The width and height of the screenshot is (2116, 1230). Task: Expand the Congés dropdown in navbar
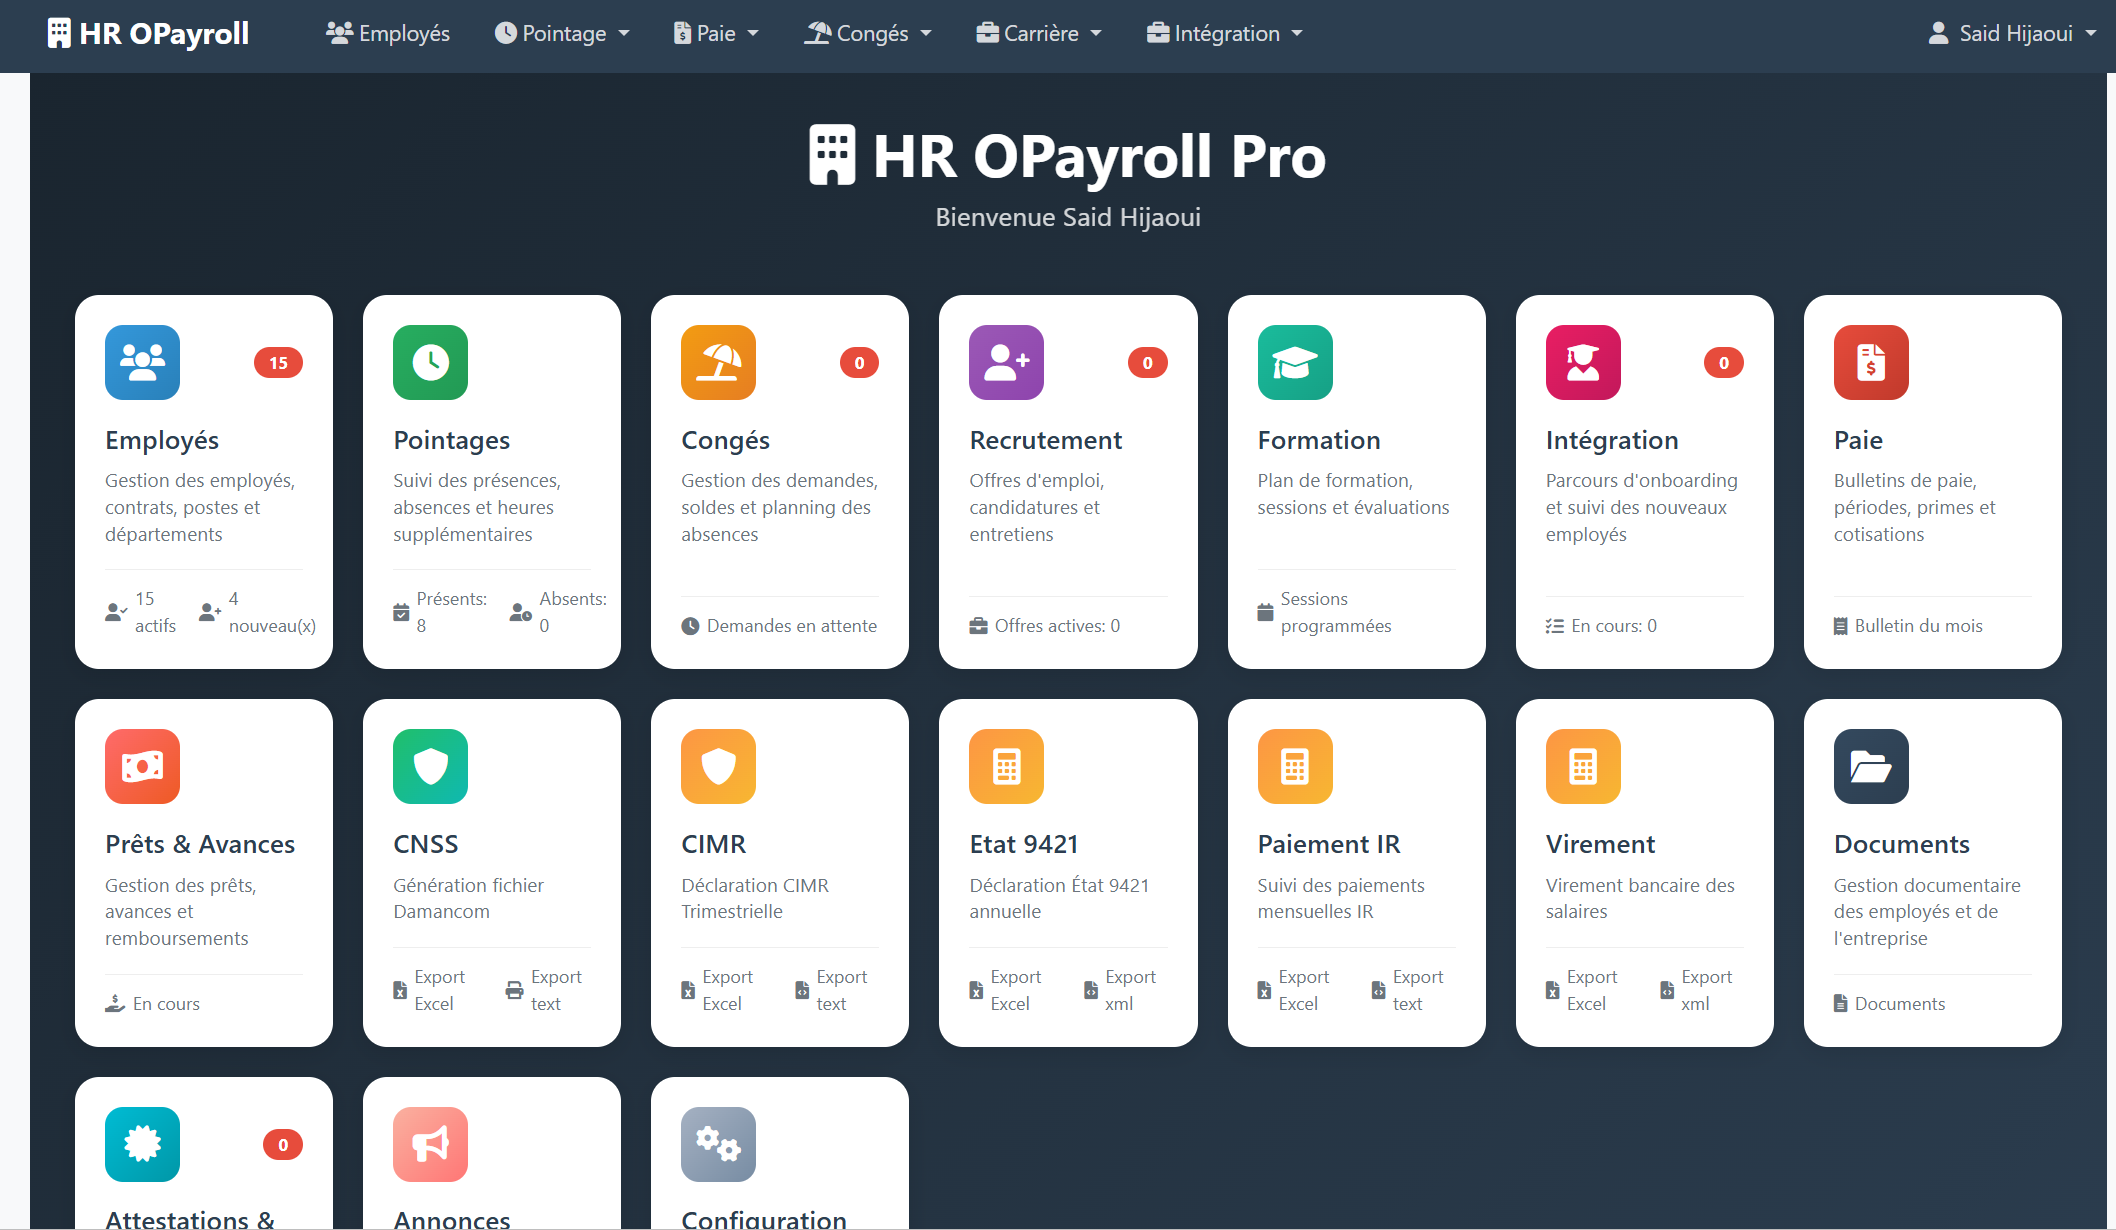point(868,33)
